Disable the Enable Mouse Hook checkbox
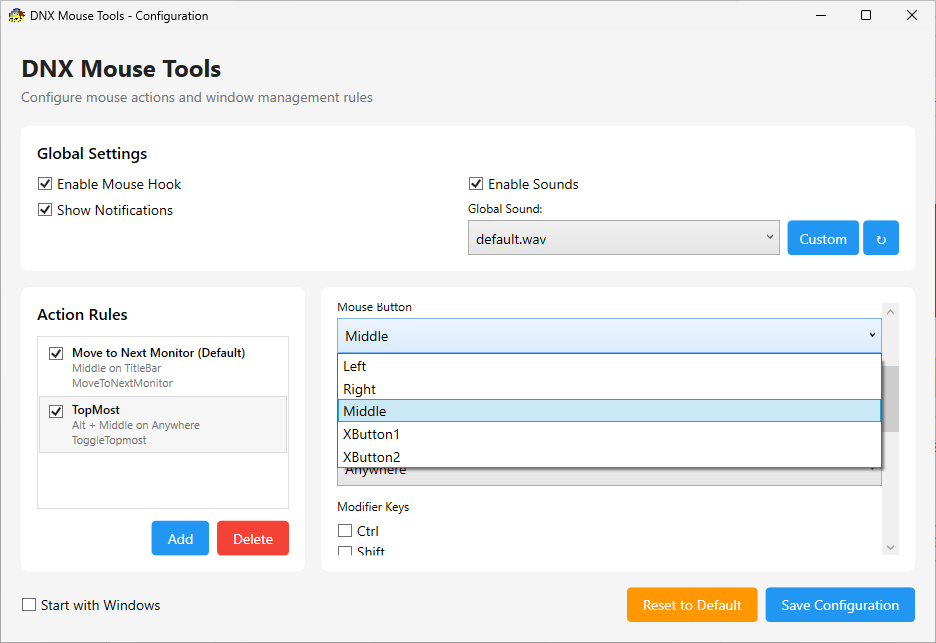This screenshot has height=643, width=936. (45, 184)
